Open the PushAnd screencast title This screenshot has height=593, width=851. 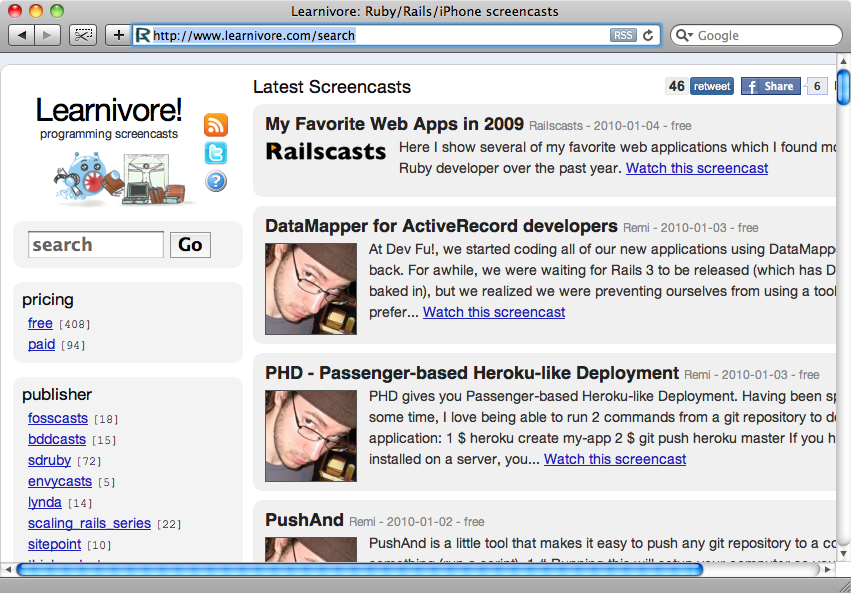[x=304, y=520]
